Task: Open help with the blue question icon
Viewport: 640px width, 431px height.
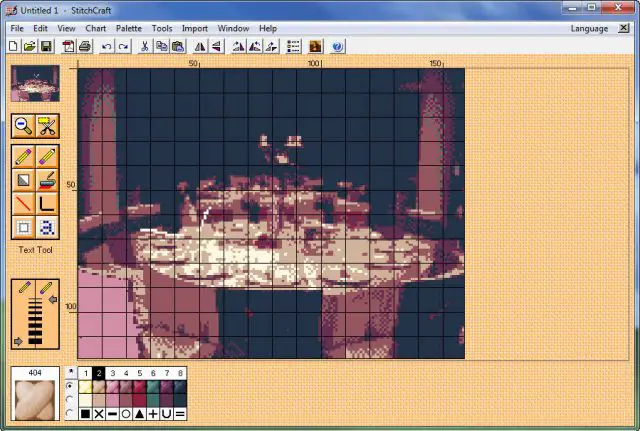Action: [x=337, y=47]
